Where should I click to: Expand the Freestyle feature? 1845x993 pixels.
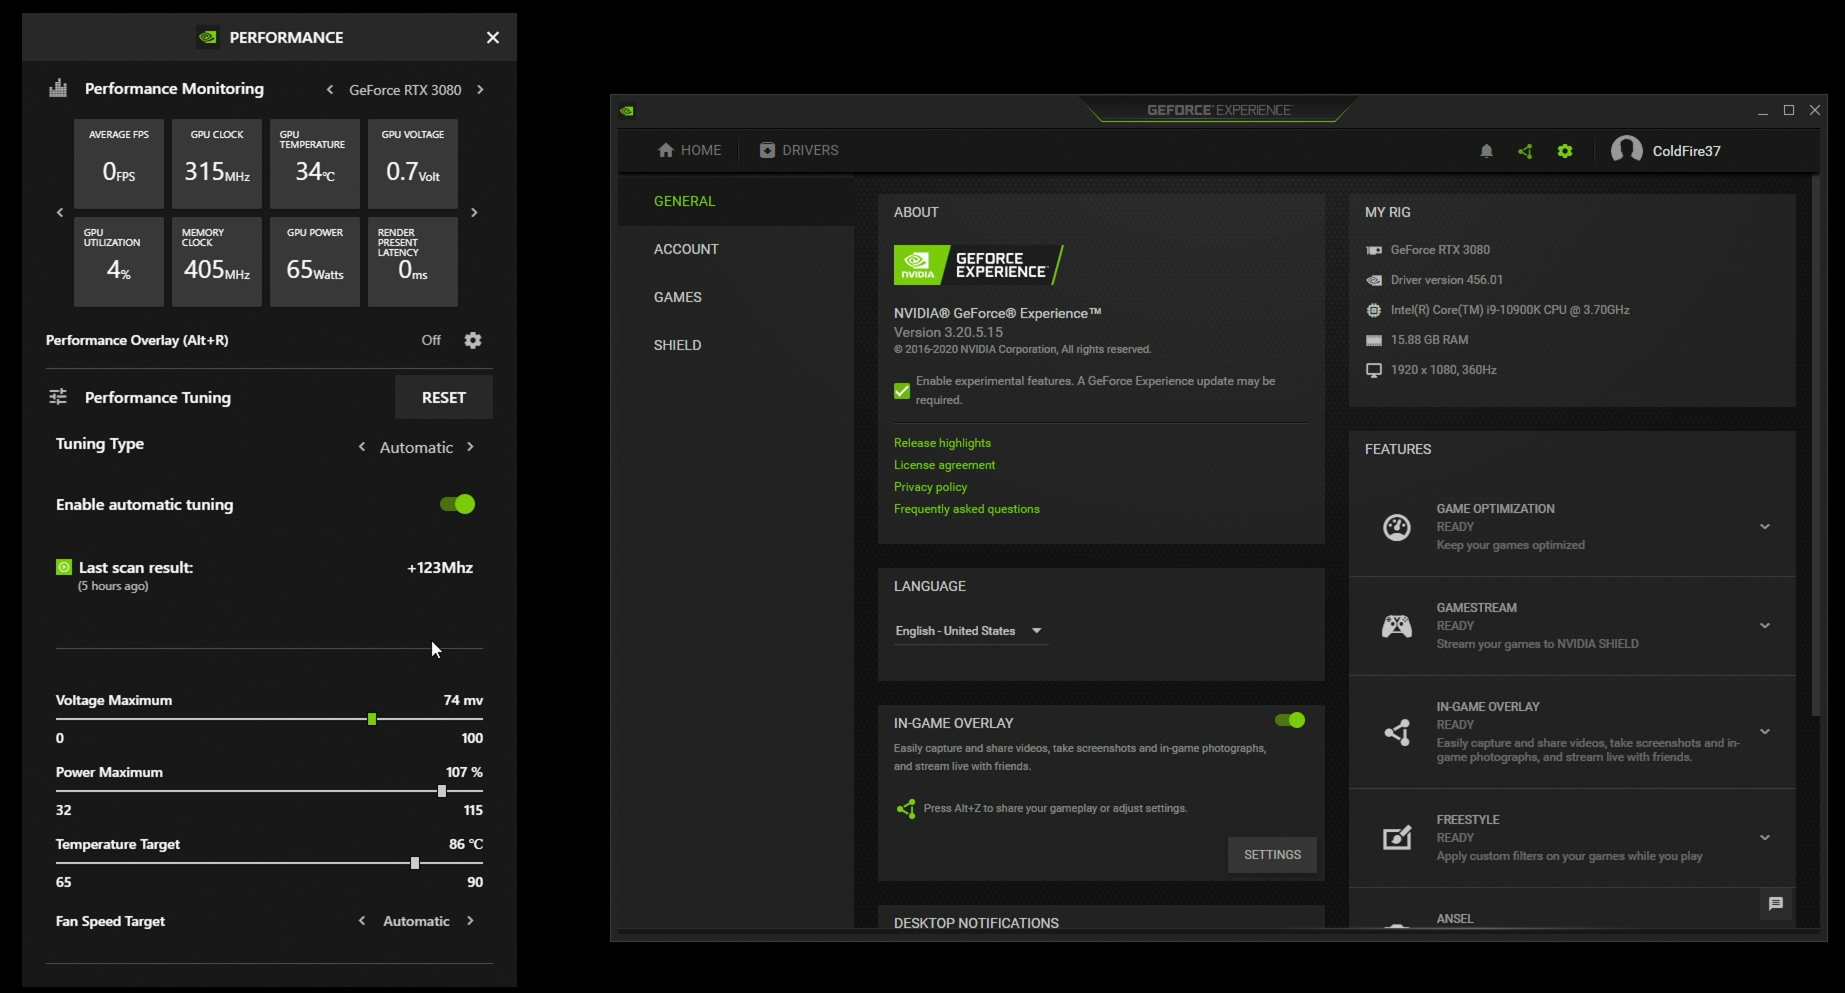1765,838
